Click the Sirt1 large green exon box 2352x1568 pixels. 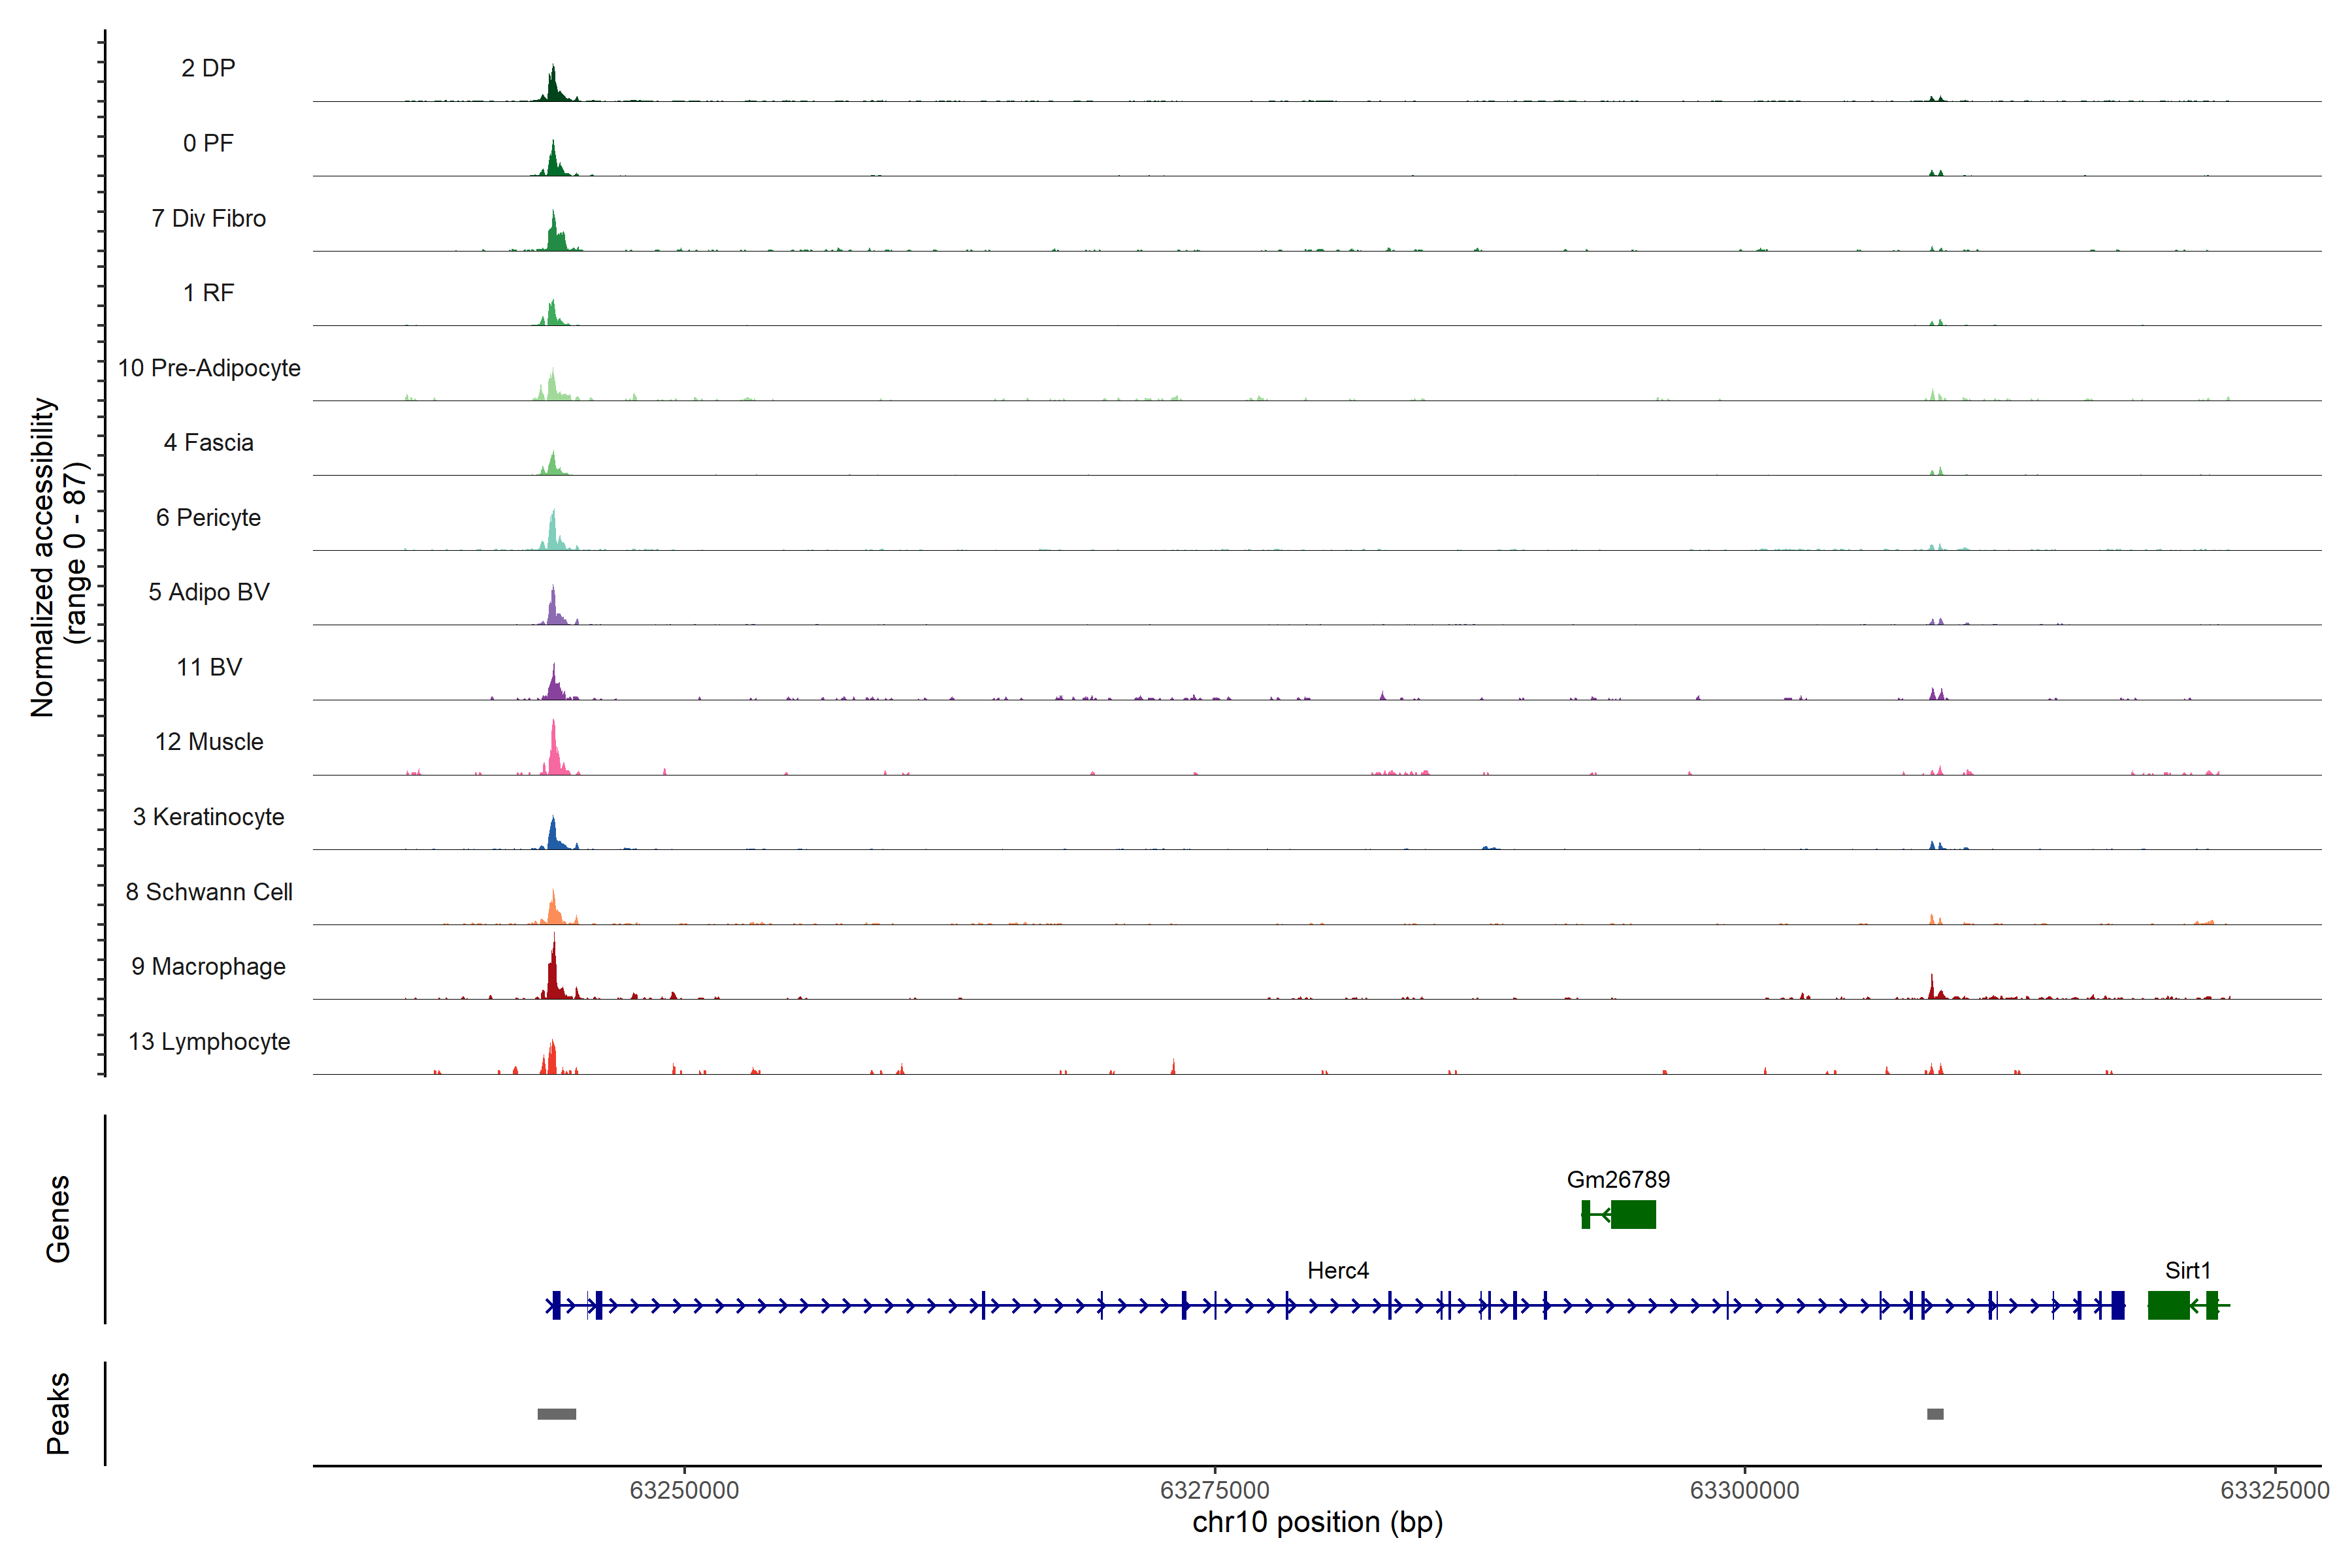2168,1305
